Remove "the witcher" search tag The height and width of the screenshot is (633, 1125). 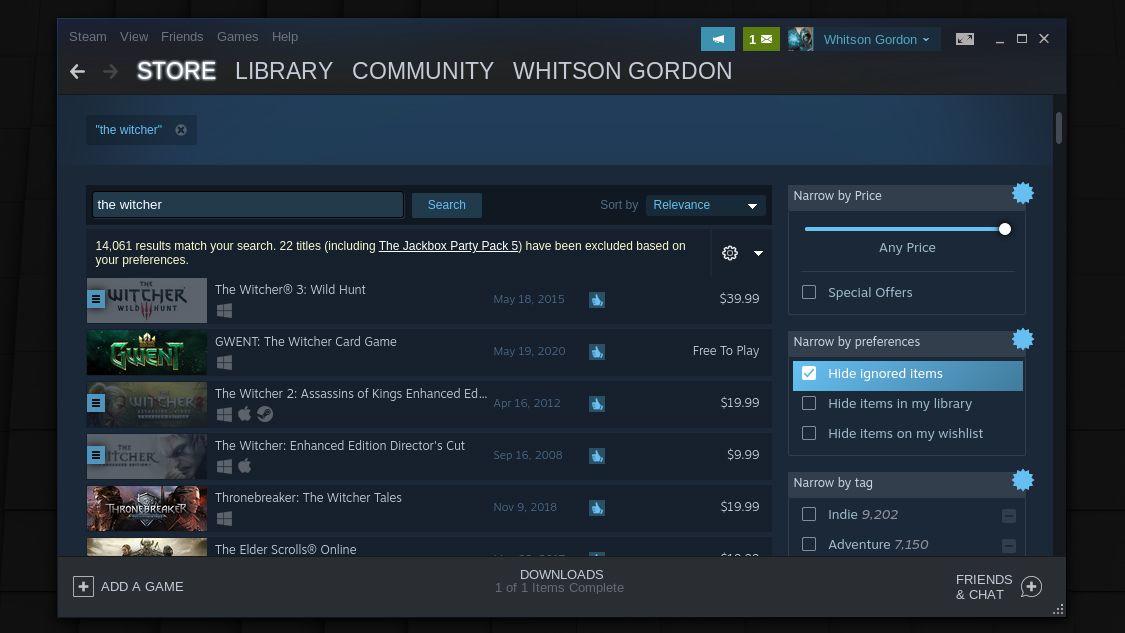point(181,130)
